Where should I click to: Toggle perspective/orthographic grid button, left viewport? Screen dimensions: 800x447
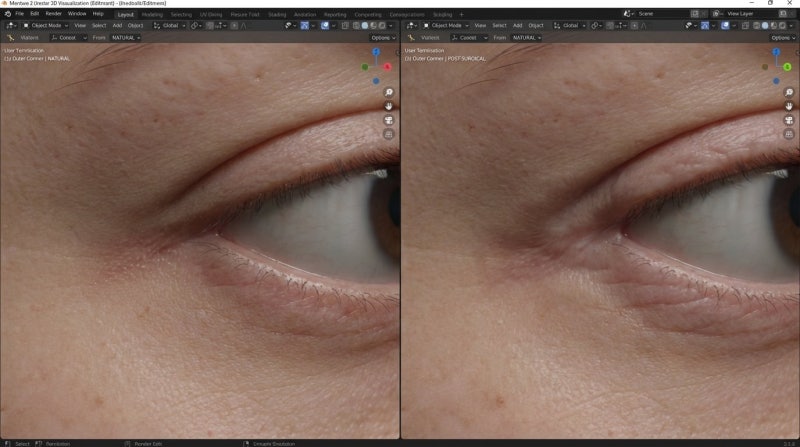coord(389,134)
